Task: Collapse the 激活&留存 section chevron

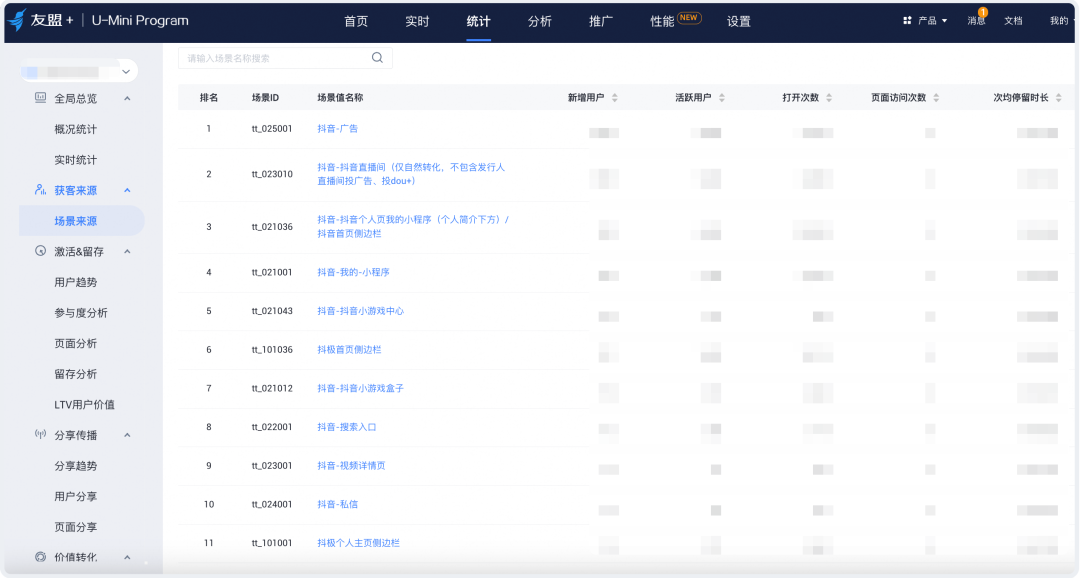Action: pyautogui.click(x=127, y=251)
